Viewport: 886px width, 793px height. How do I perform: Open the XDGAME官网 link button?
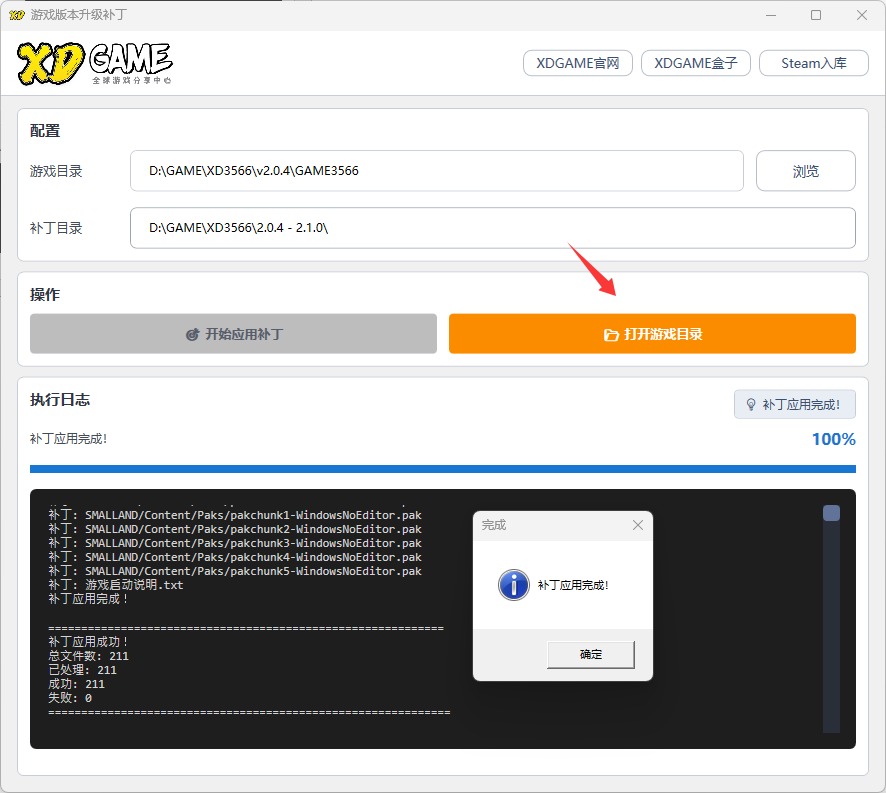(x=578, y=63)
